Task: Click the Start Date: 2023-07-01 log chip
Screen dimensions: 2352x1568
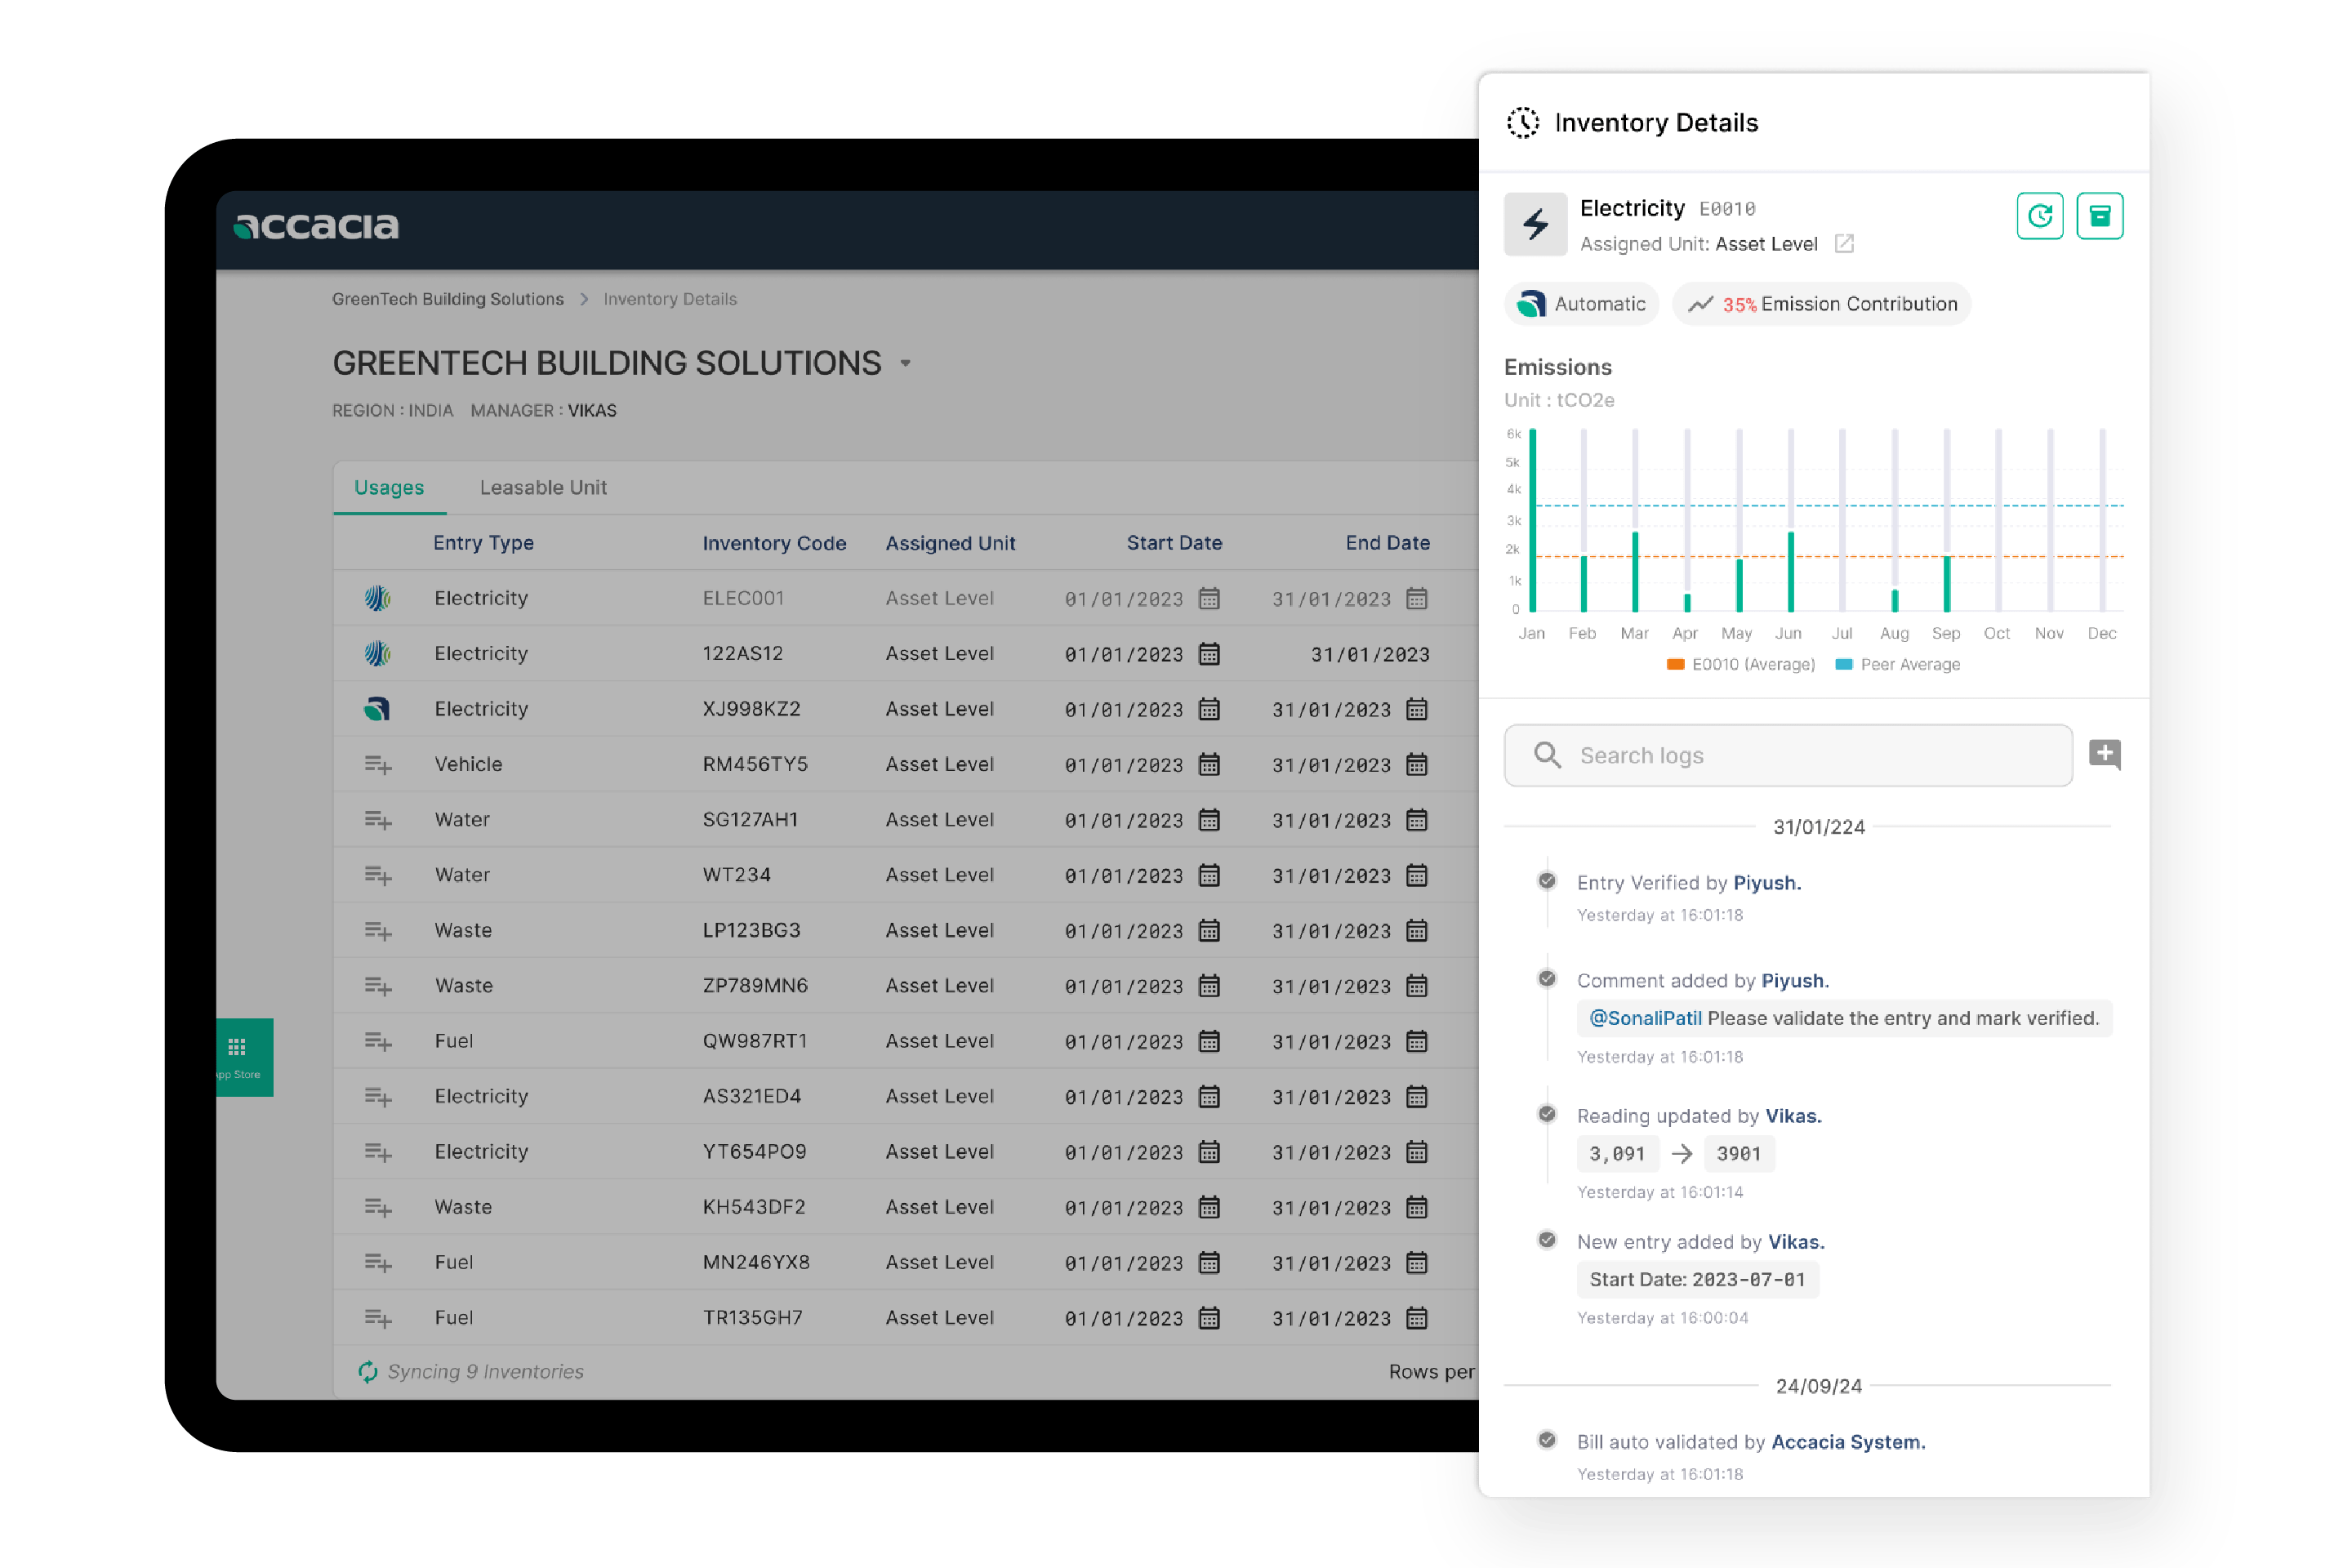Action: (x=1697, y=1279)
